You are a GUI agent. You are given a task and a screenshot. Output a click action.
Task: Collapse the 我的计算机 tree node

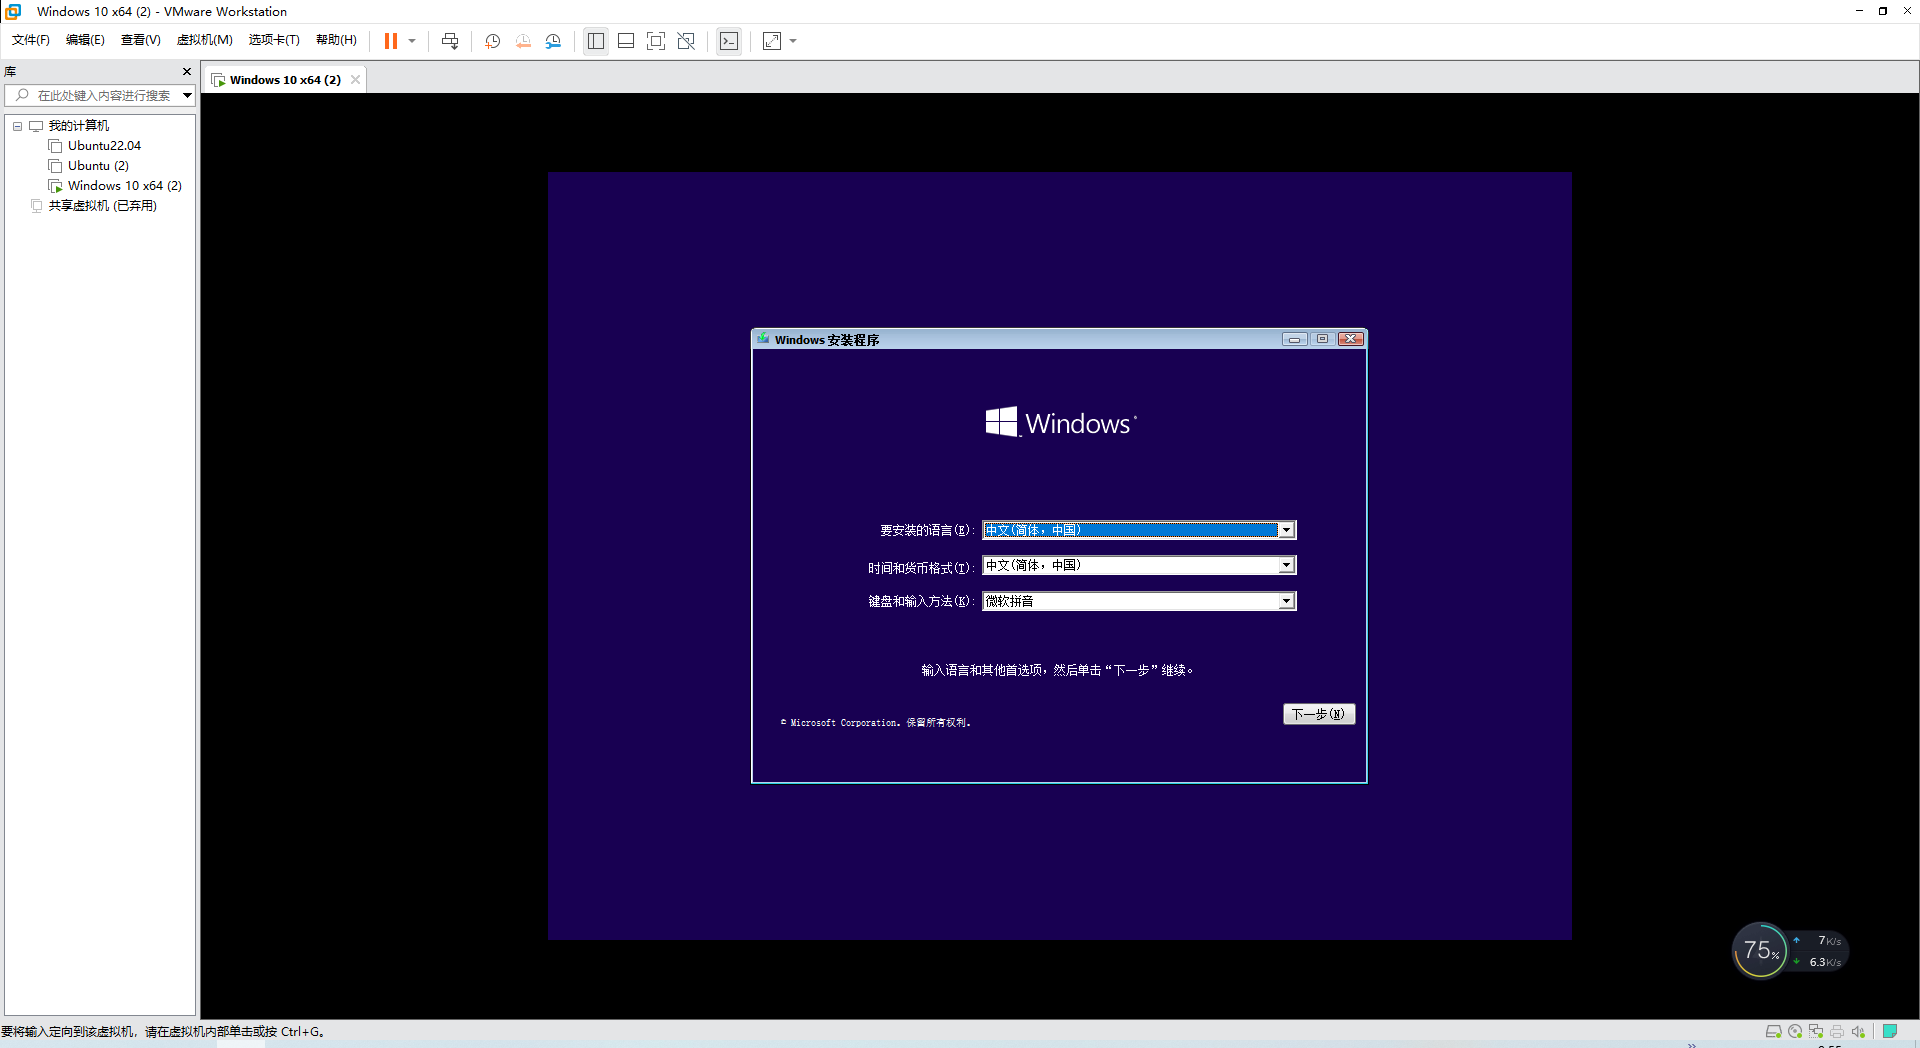(x=17, y=126)
